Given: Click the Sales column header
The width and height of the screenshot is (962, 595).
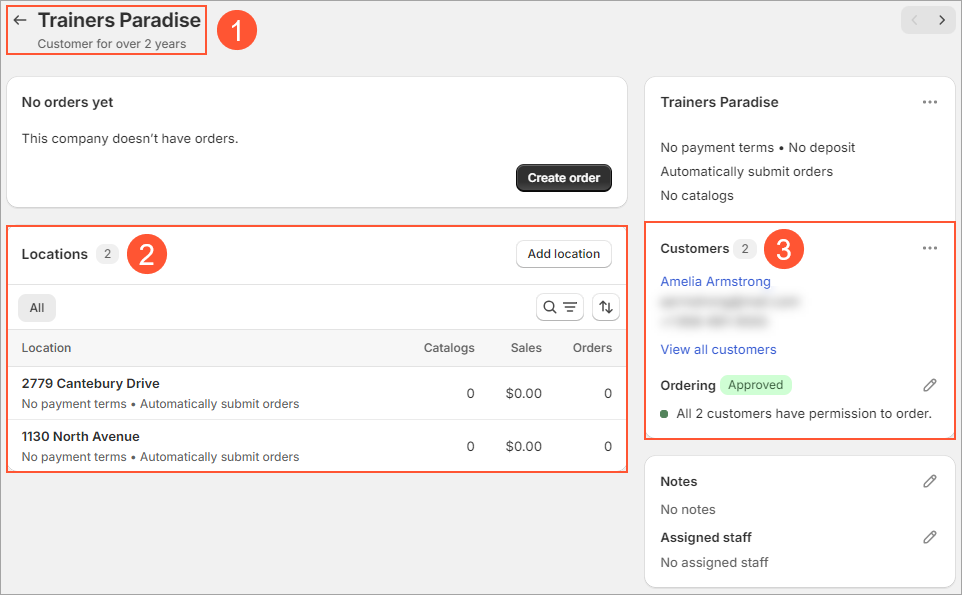Looking at the screenshot, I should pos(525,348).
